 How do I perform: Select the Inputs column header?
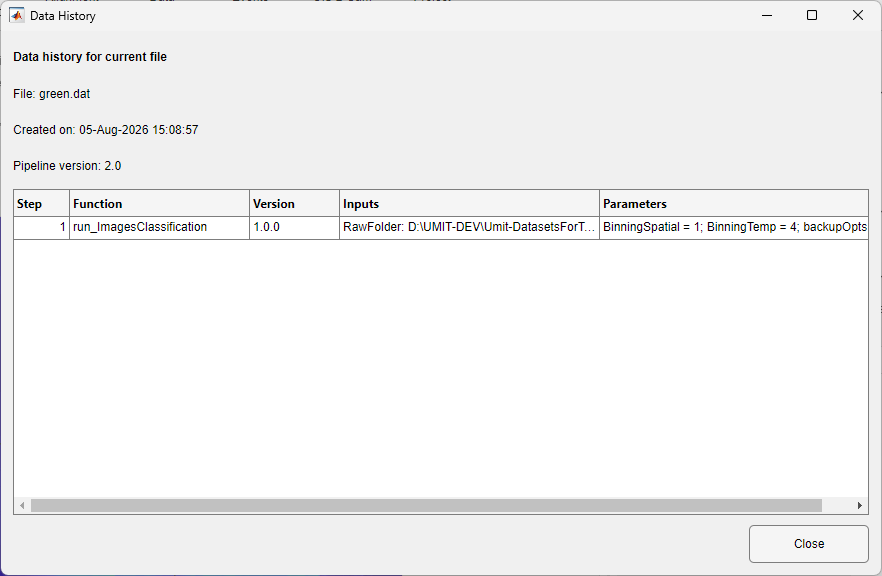click(469, 204)
